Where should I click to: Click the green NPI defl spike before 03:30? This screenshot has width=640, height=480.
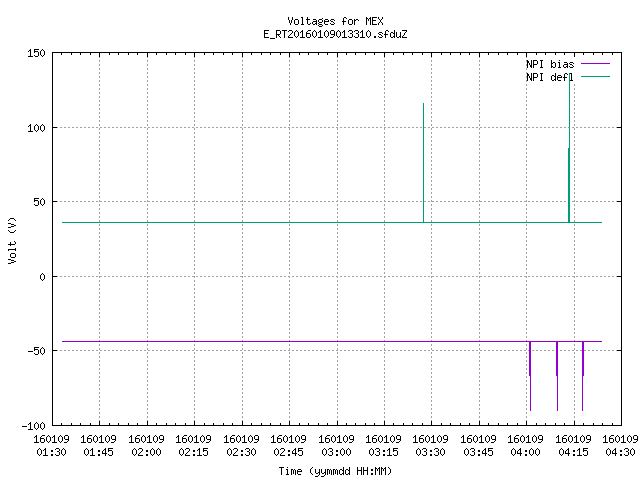tap(423, 162)
